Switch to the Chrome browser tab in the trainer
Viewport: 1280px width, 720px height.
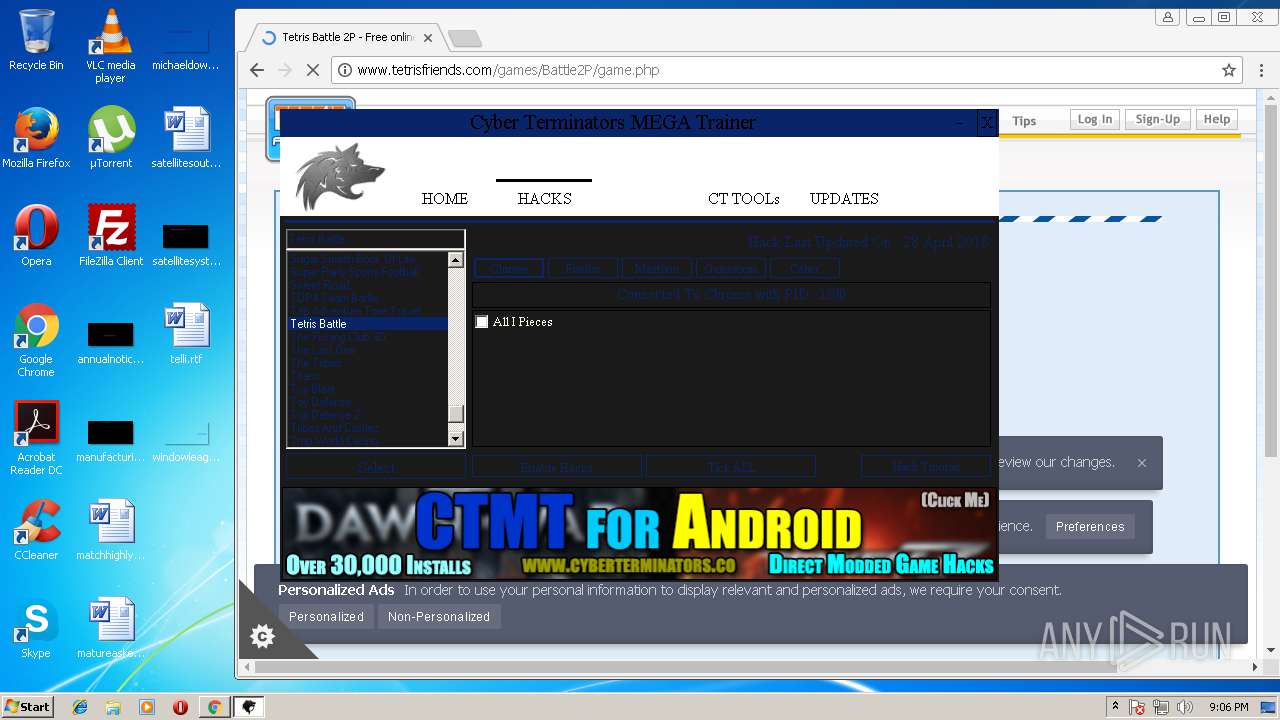pyautogui.click(x=509, y=269)
